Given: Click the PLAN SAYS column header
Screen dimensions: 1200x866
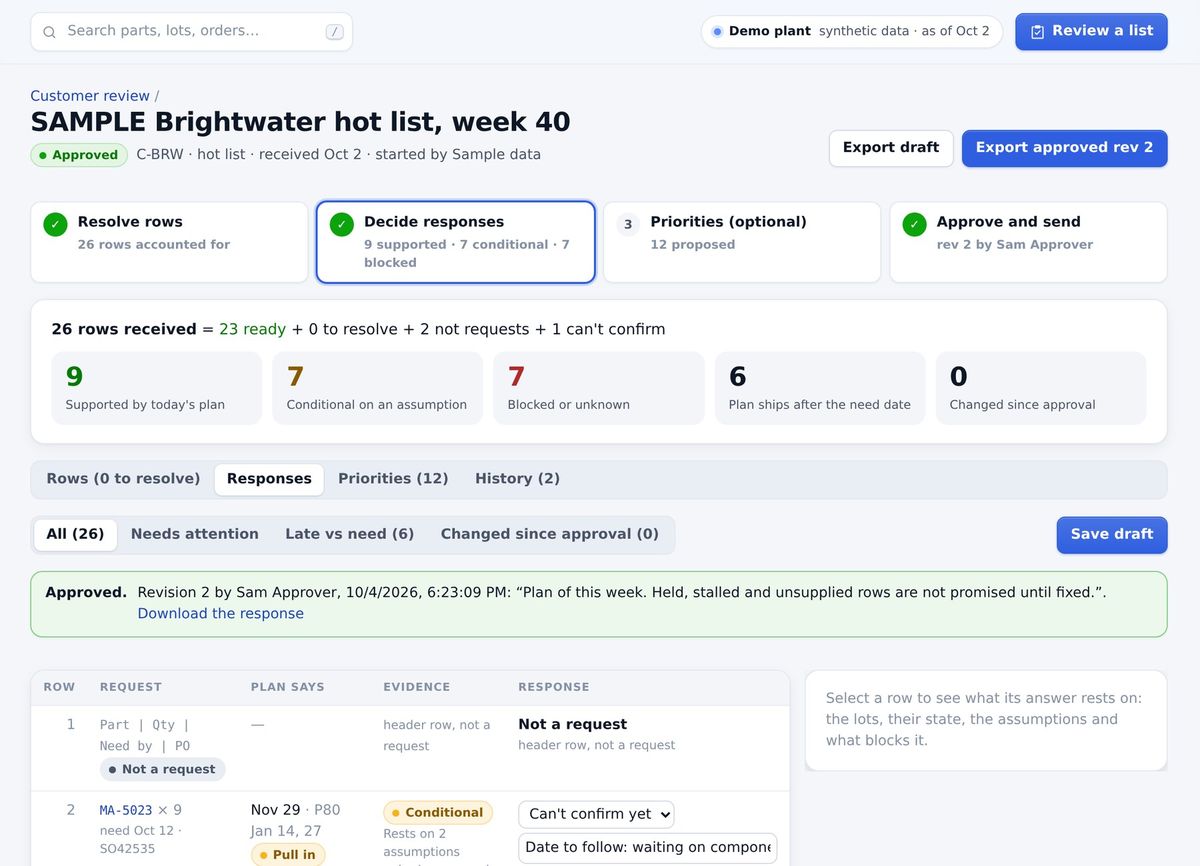Looking at the screenshot, I should coord(288,687).
